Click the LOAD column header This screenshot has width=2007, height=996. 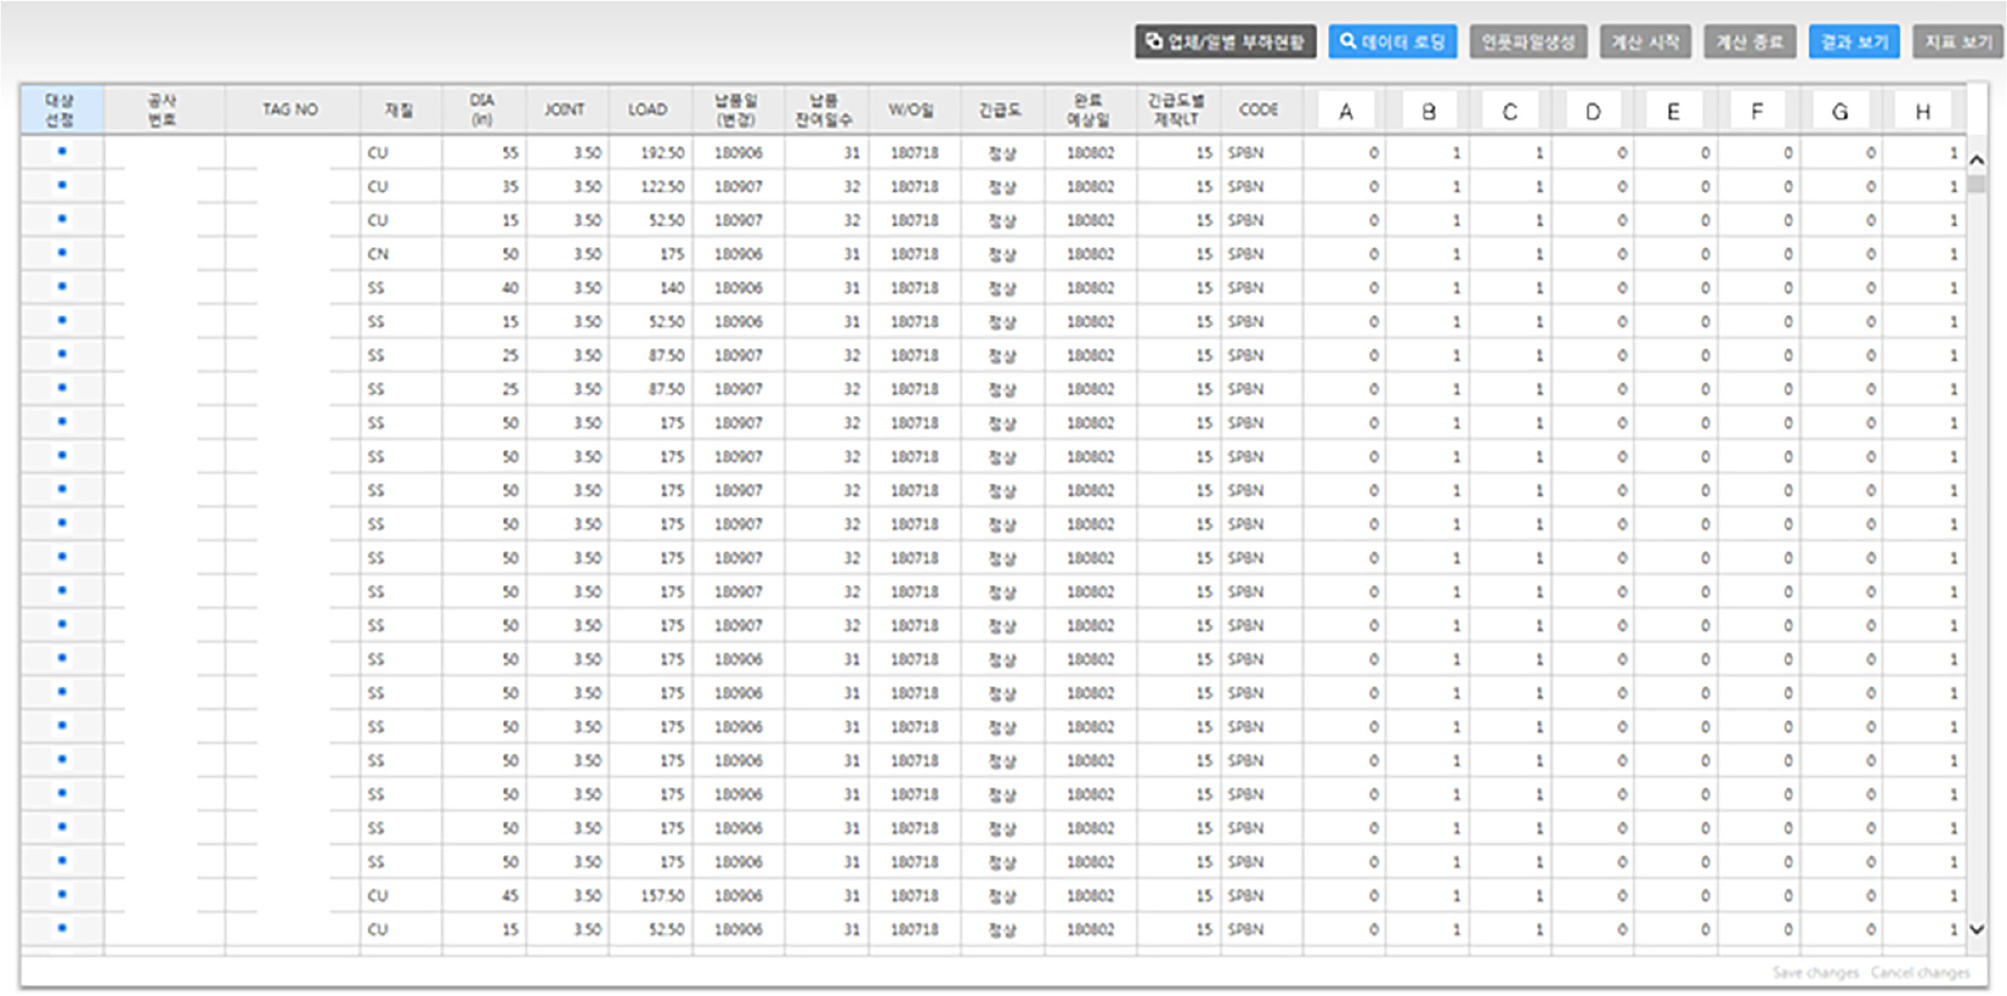click(648, 110)
